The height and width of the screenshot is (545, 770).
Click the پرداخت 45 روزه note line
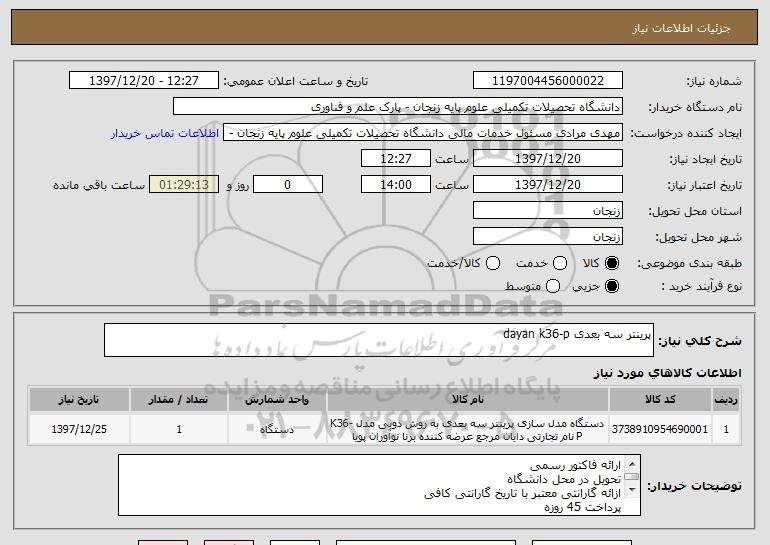pos(583,507)
